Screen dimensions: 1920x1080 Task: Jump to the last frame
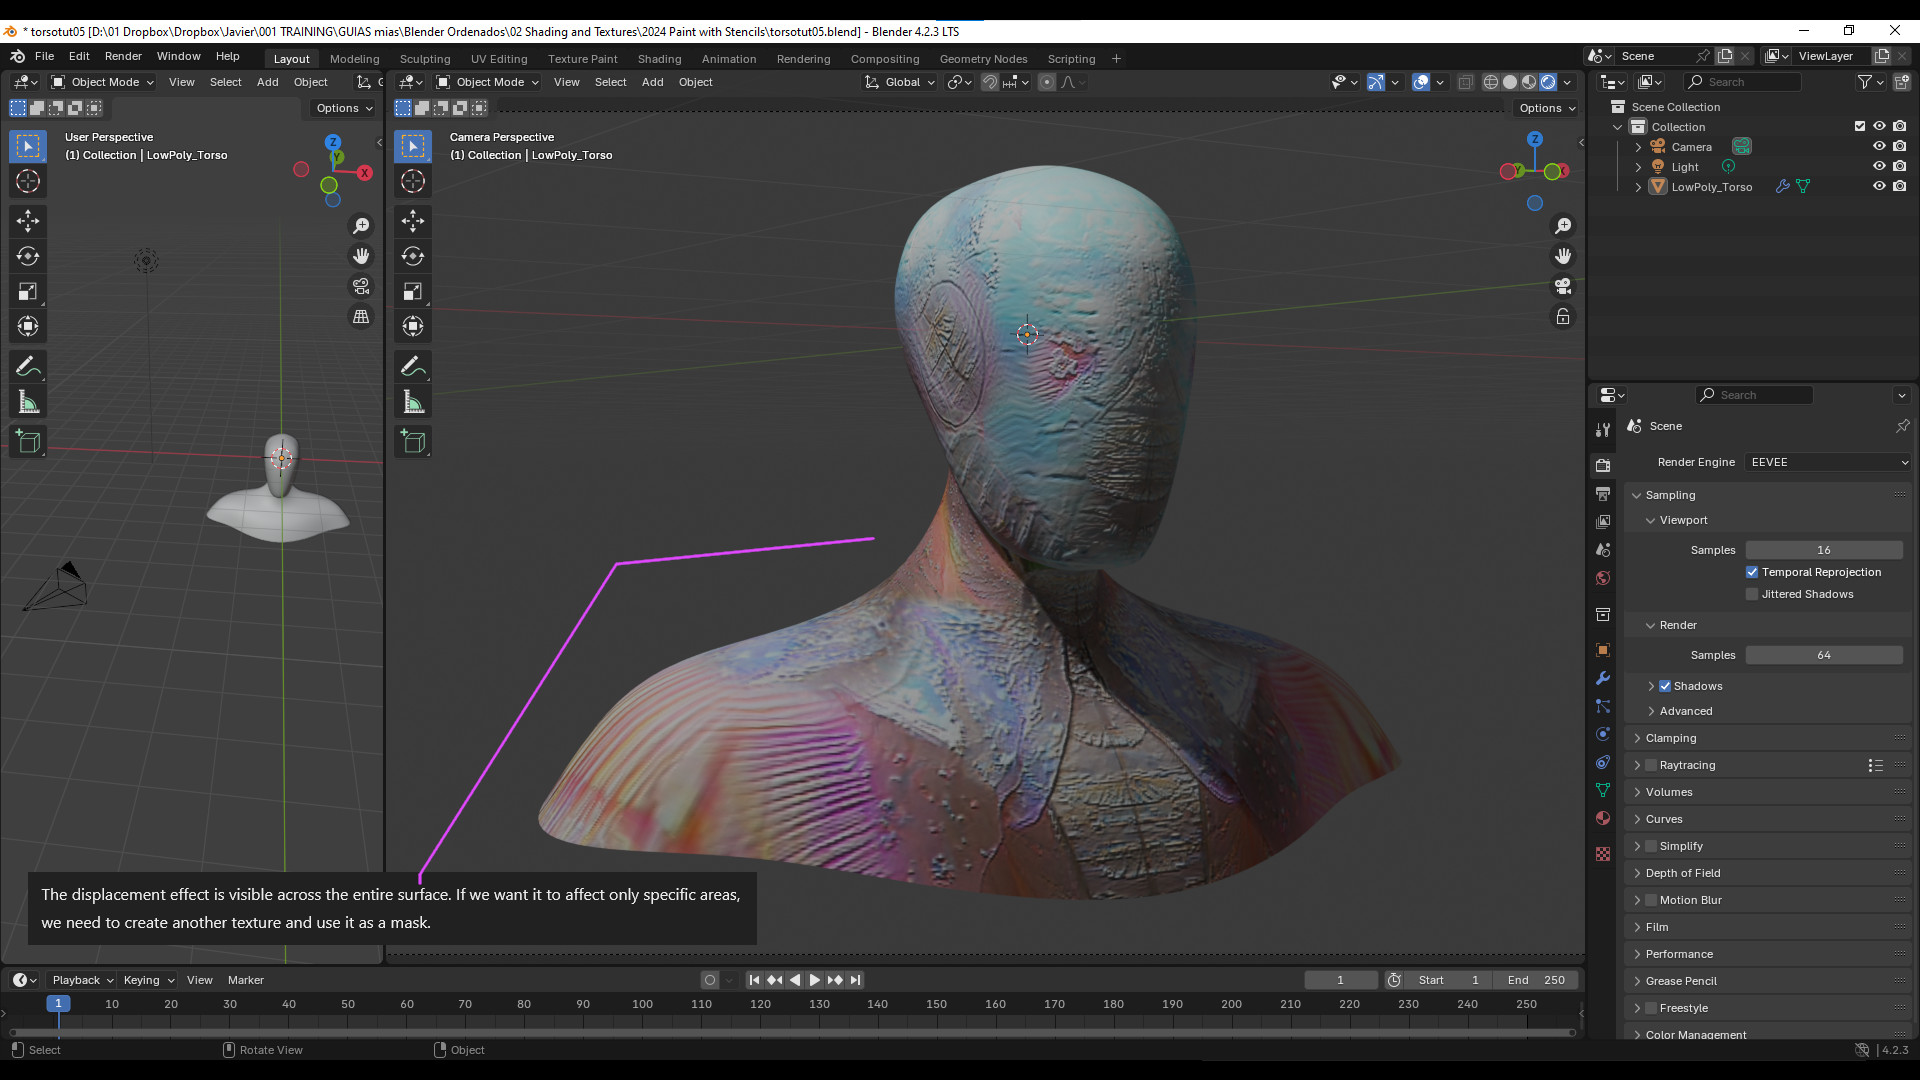(x=855, y=980)
